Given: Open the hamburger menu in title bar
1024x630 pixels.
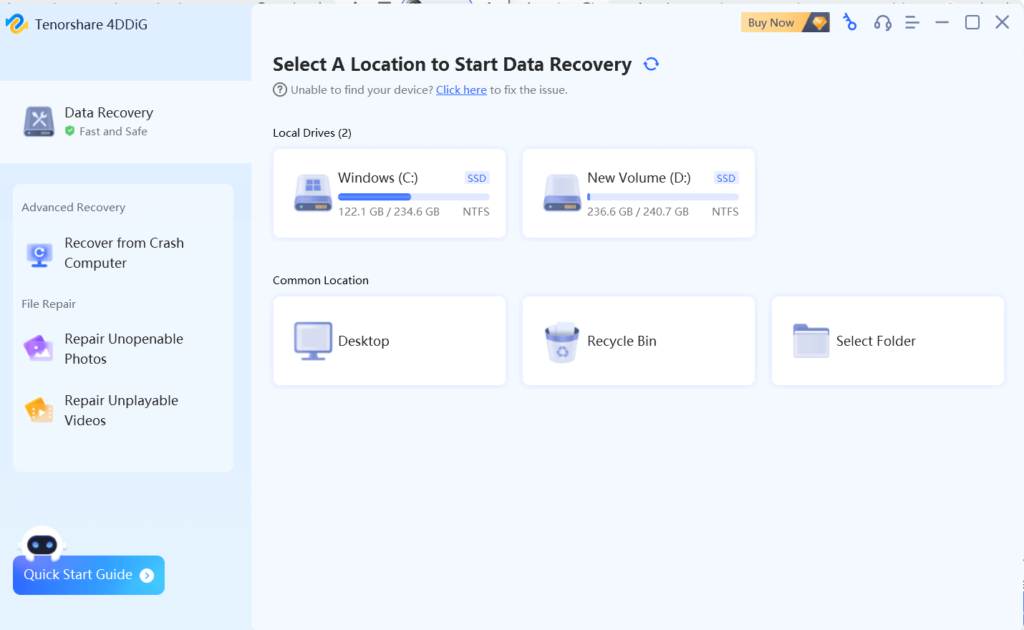Looking at the screenshot, I should (x=912, y=22).
